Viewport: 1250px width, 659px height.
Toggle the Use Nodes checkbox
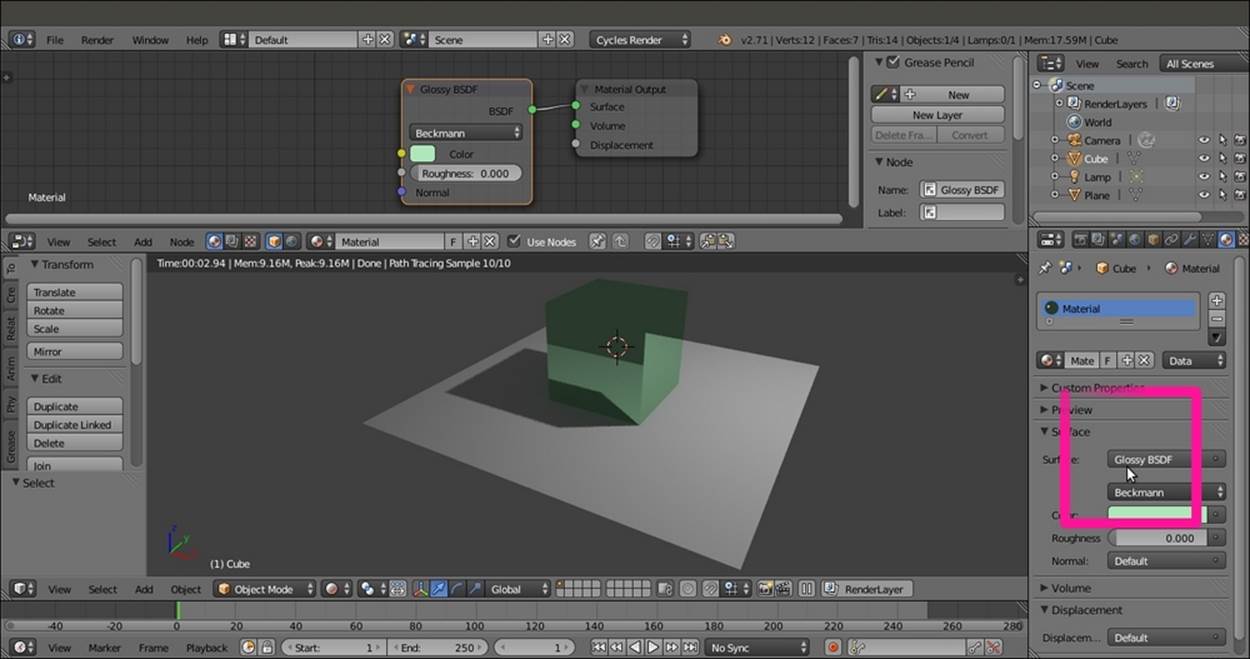tap(514, 241)
